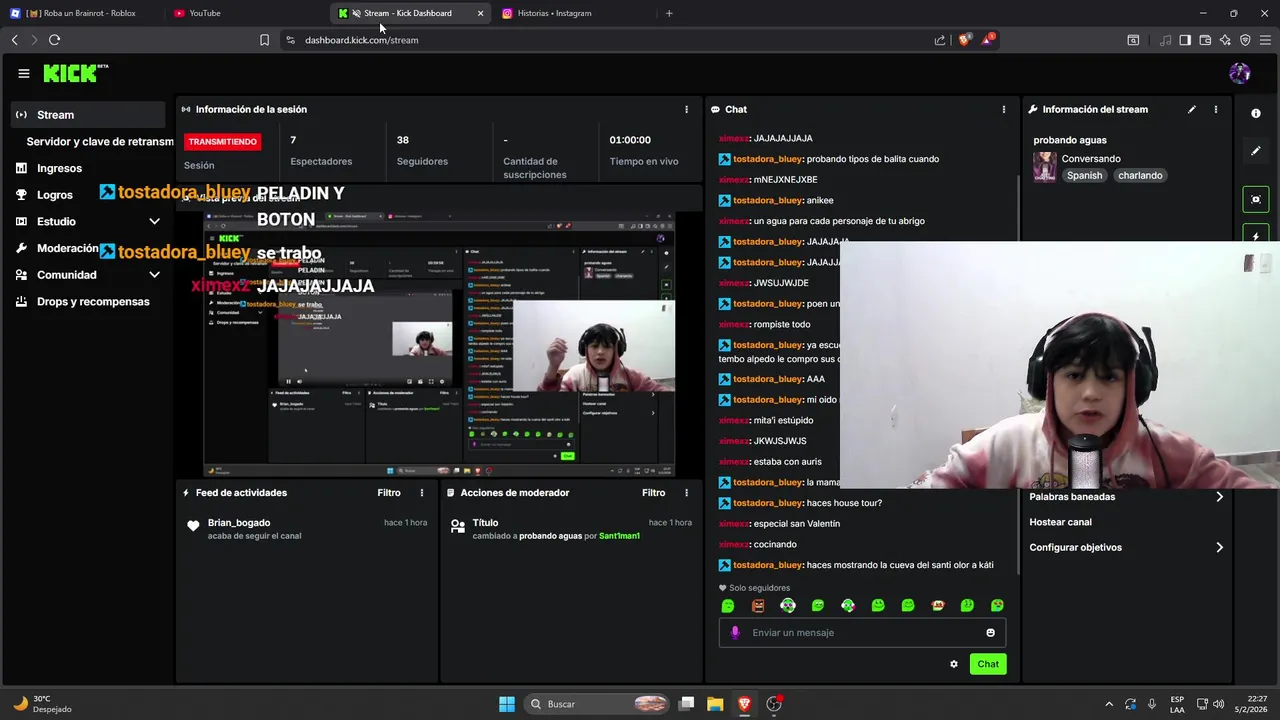Expand the Configurar objetivos option
The image size is (1280, 720).
1126,547
